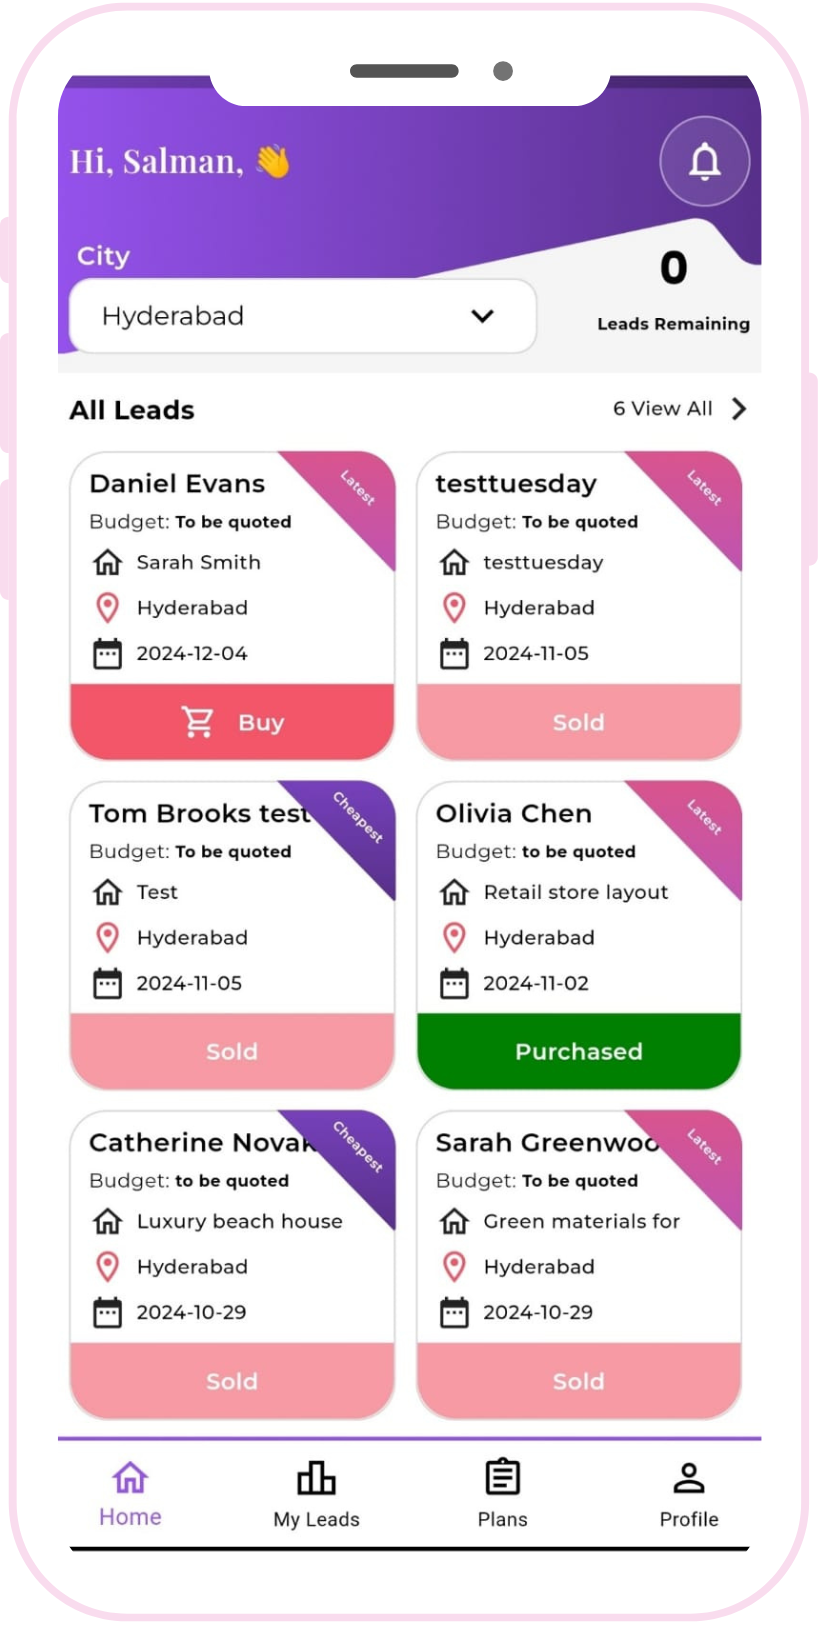
Task: Click the green Purchased button
Action: point(578,1051)
